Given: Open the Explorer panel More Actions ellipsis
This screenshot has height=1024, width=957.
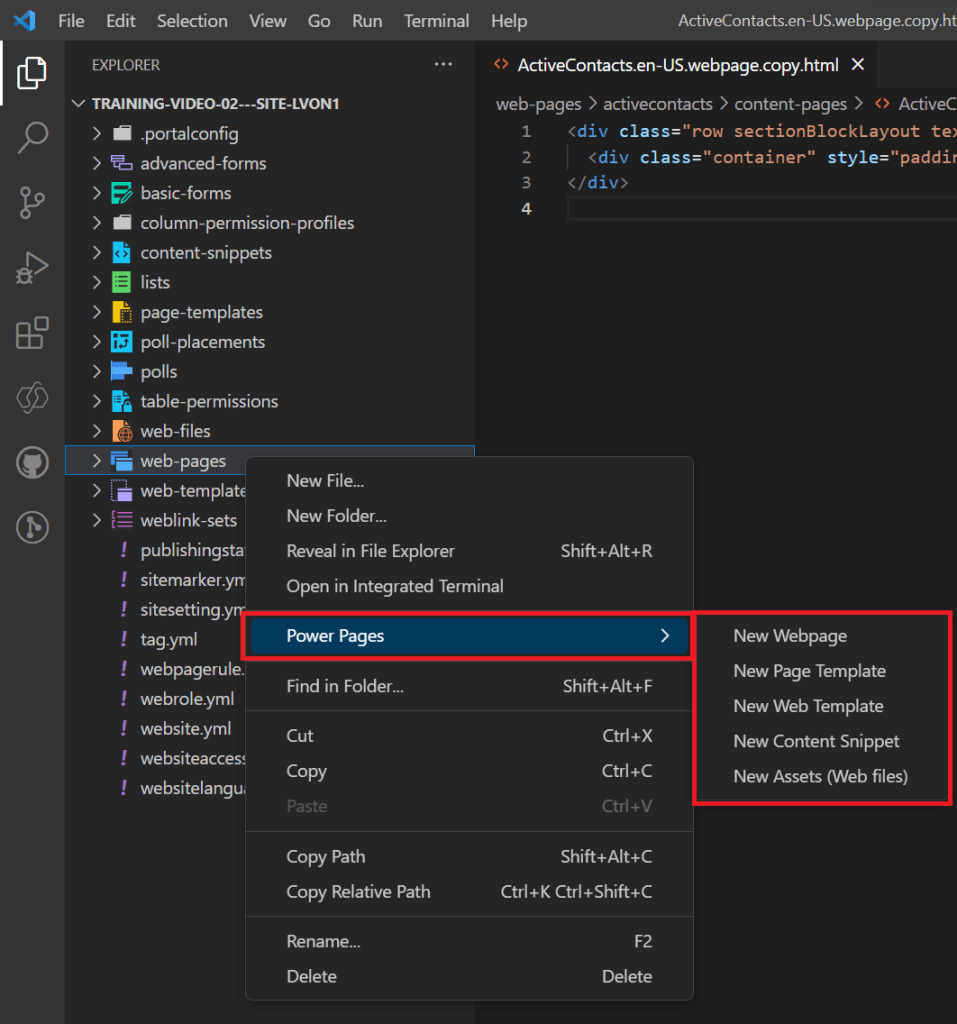Looking at the screenshot, I should point(443,63).
